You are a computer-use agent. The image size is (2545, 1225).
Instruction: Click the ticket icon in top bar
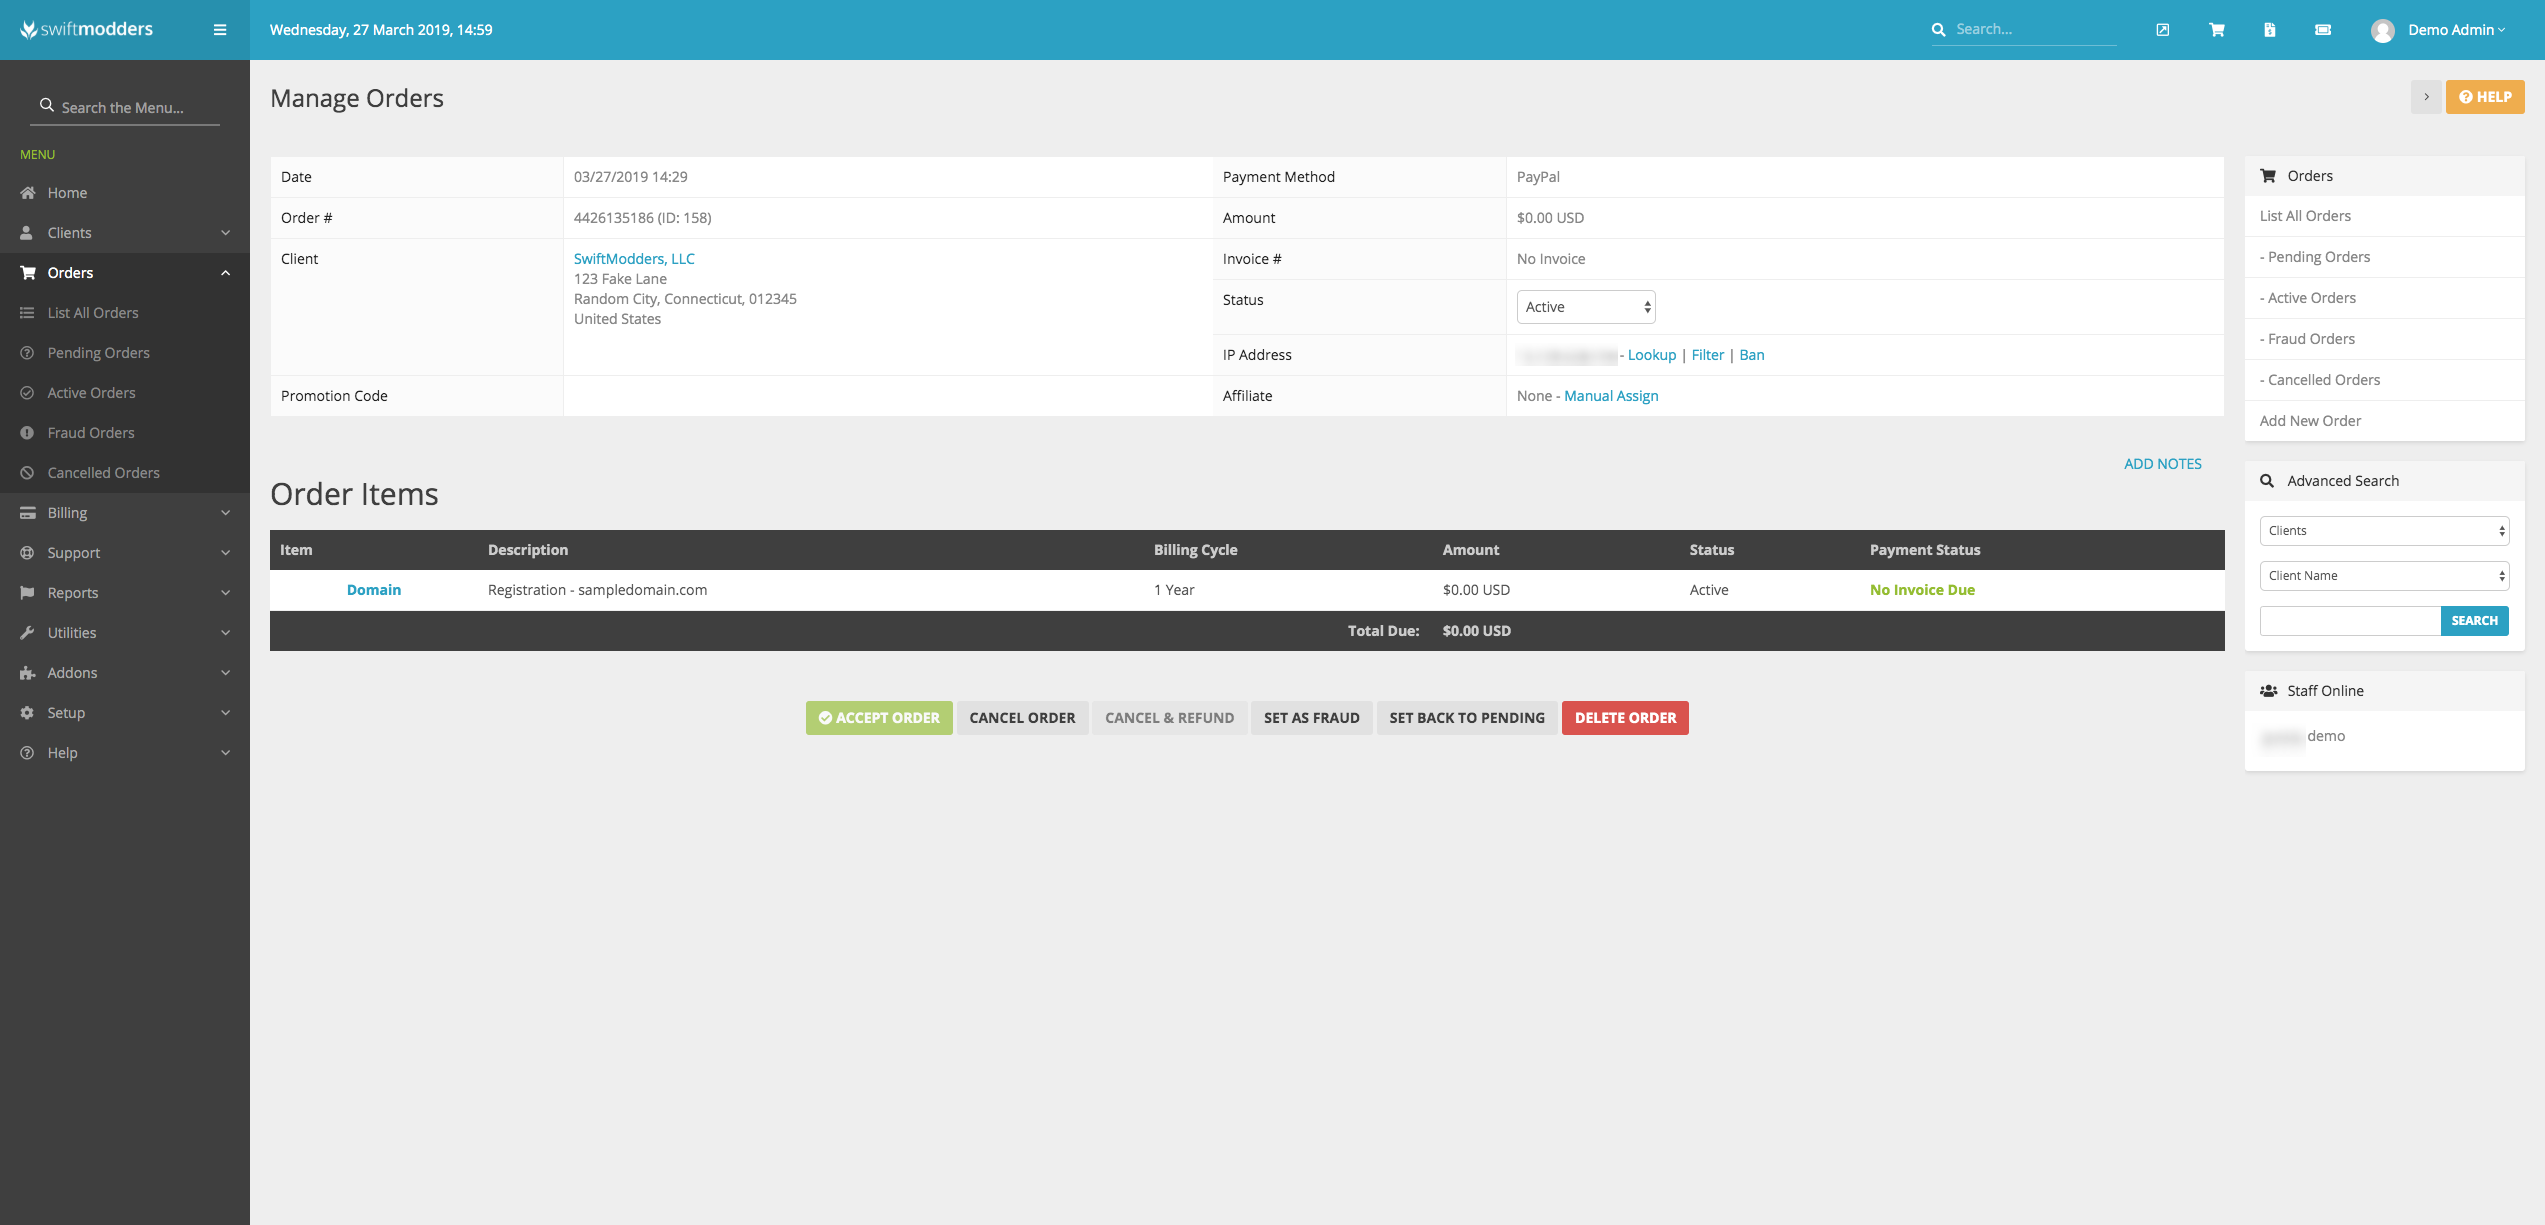[2323, 30]
